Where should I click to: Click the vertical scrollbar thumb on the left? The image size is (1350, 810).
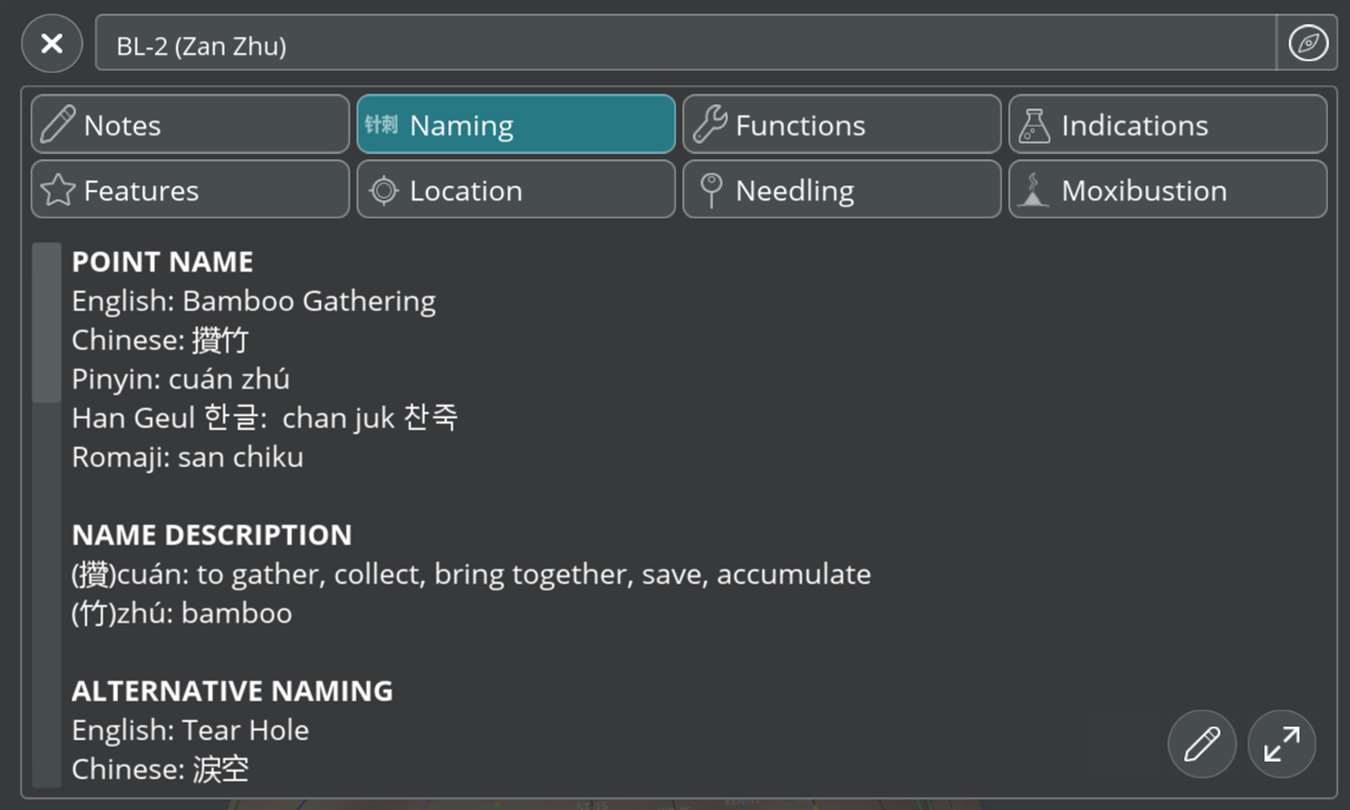tap(47, 322)
